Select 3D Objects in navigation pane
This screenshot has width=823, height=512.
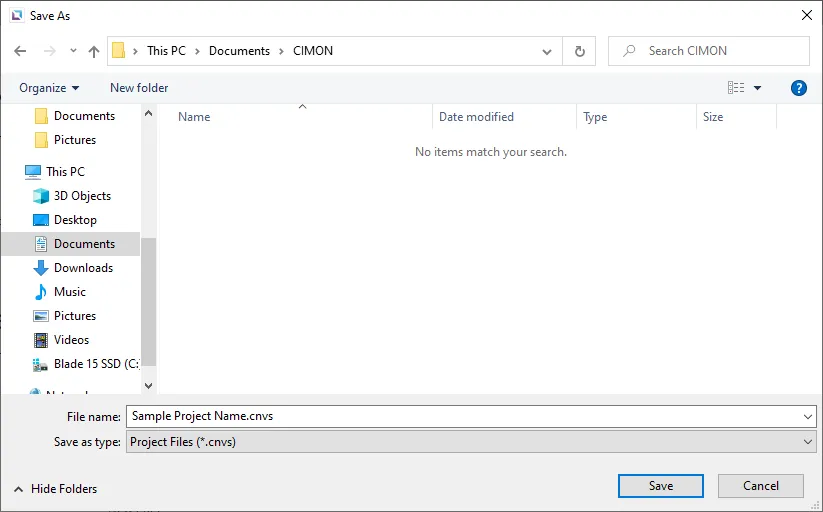point(82,196)
